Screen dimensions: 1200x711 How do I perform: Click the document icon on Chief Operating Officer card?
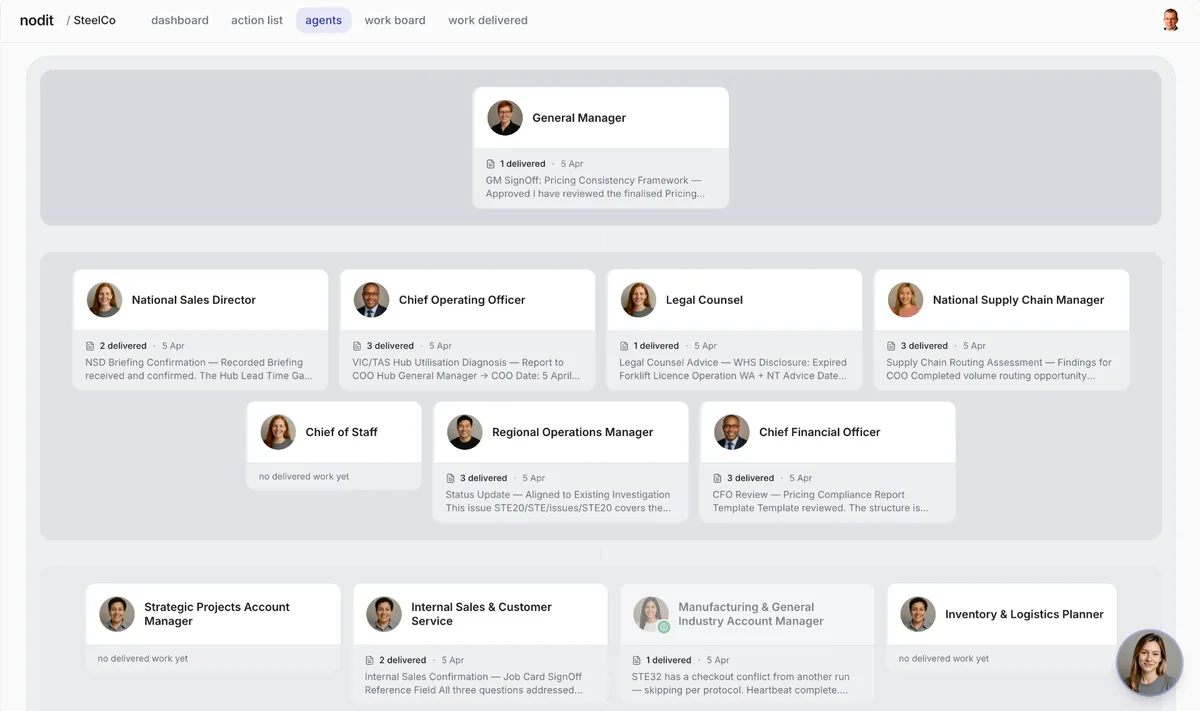click(x=357, y=346)
